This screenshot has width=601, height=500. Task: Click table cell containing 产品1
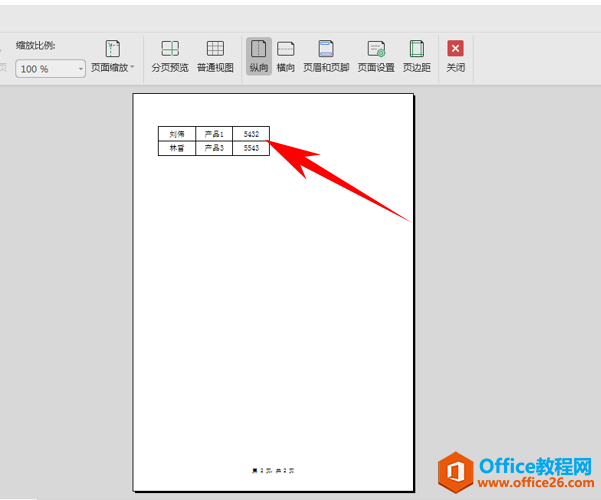coord(214,134)
